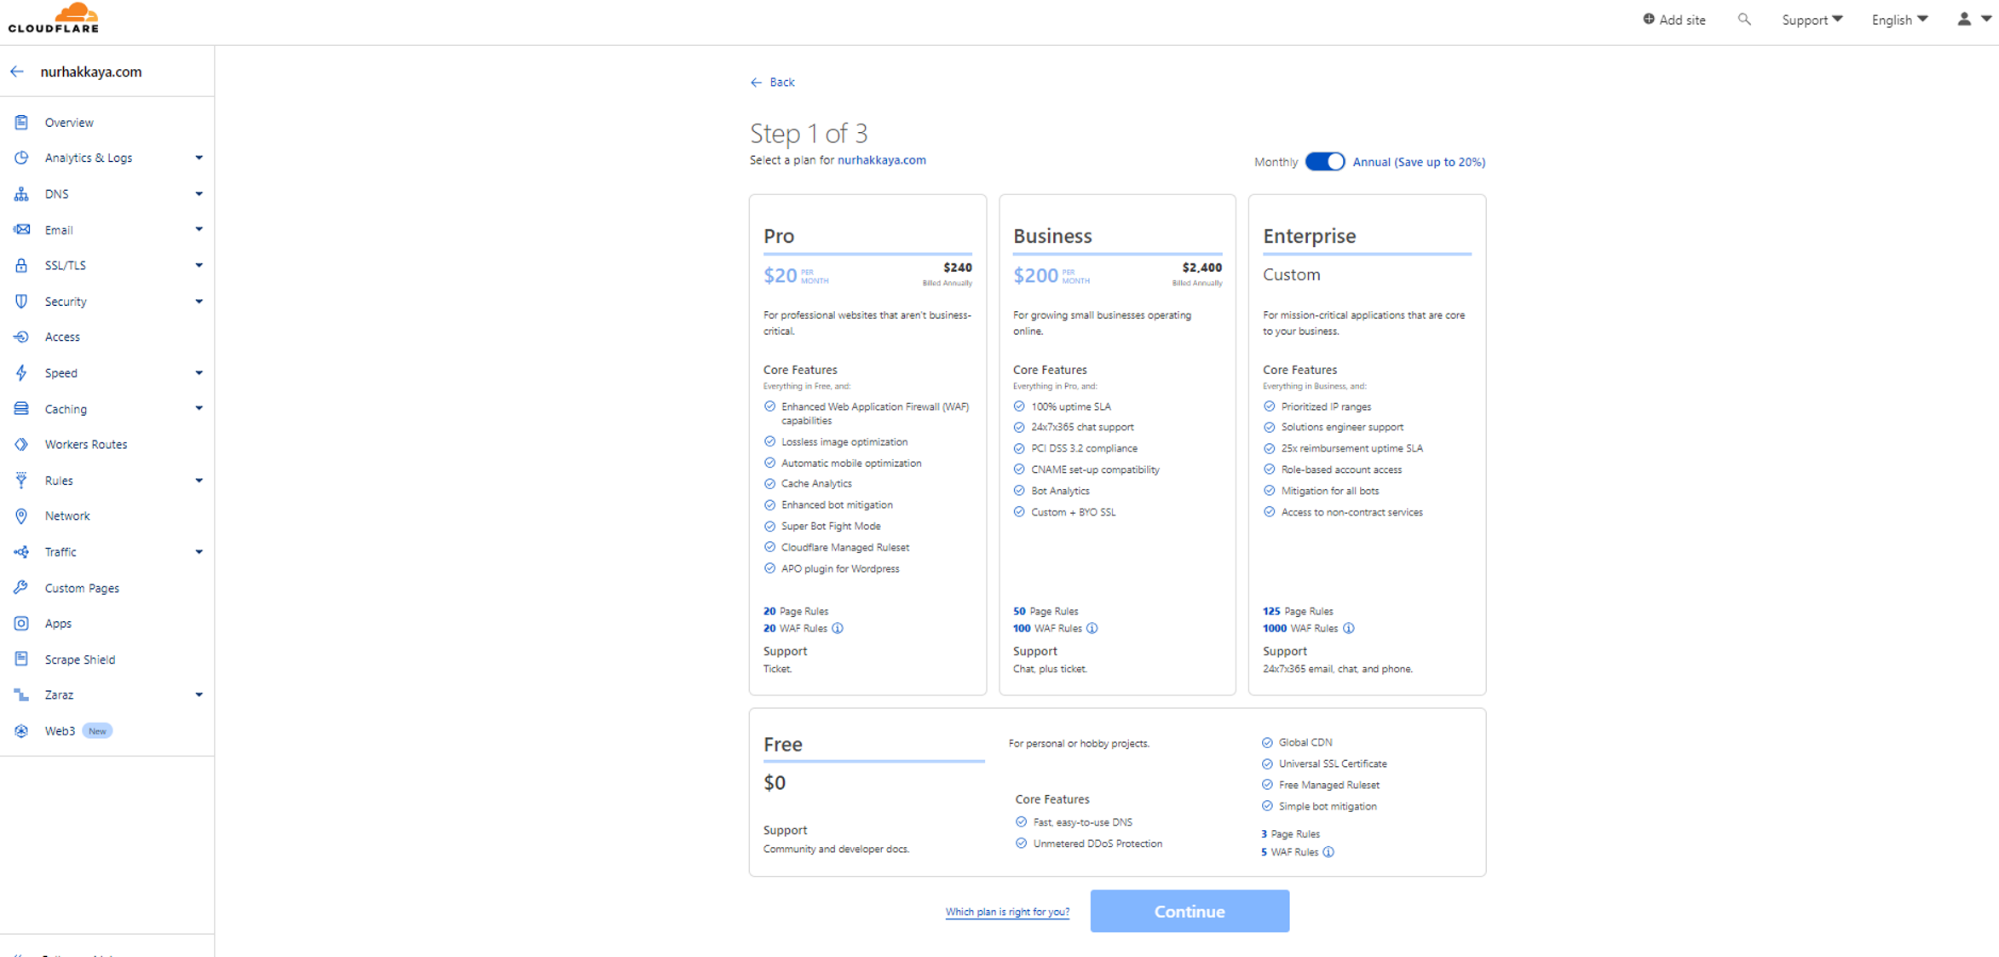
Task: Click the Apps icon
Action: point(21,623)
